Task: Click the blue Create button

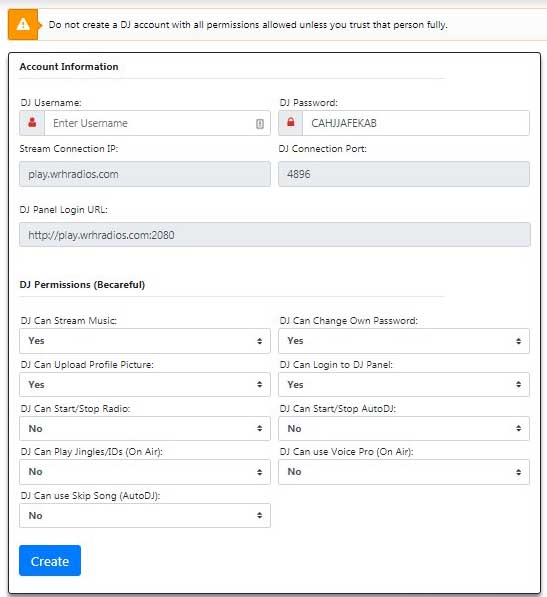Action: (50, 560)
